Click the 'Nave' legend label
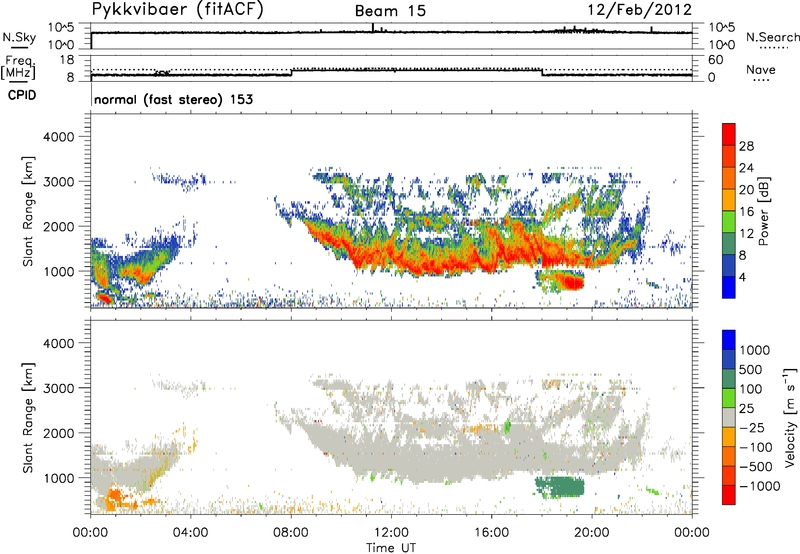800x554 pixels. coord(761,70)
